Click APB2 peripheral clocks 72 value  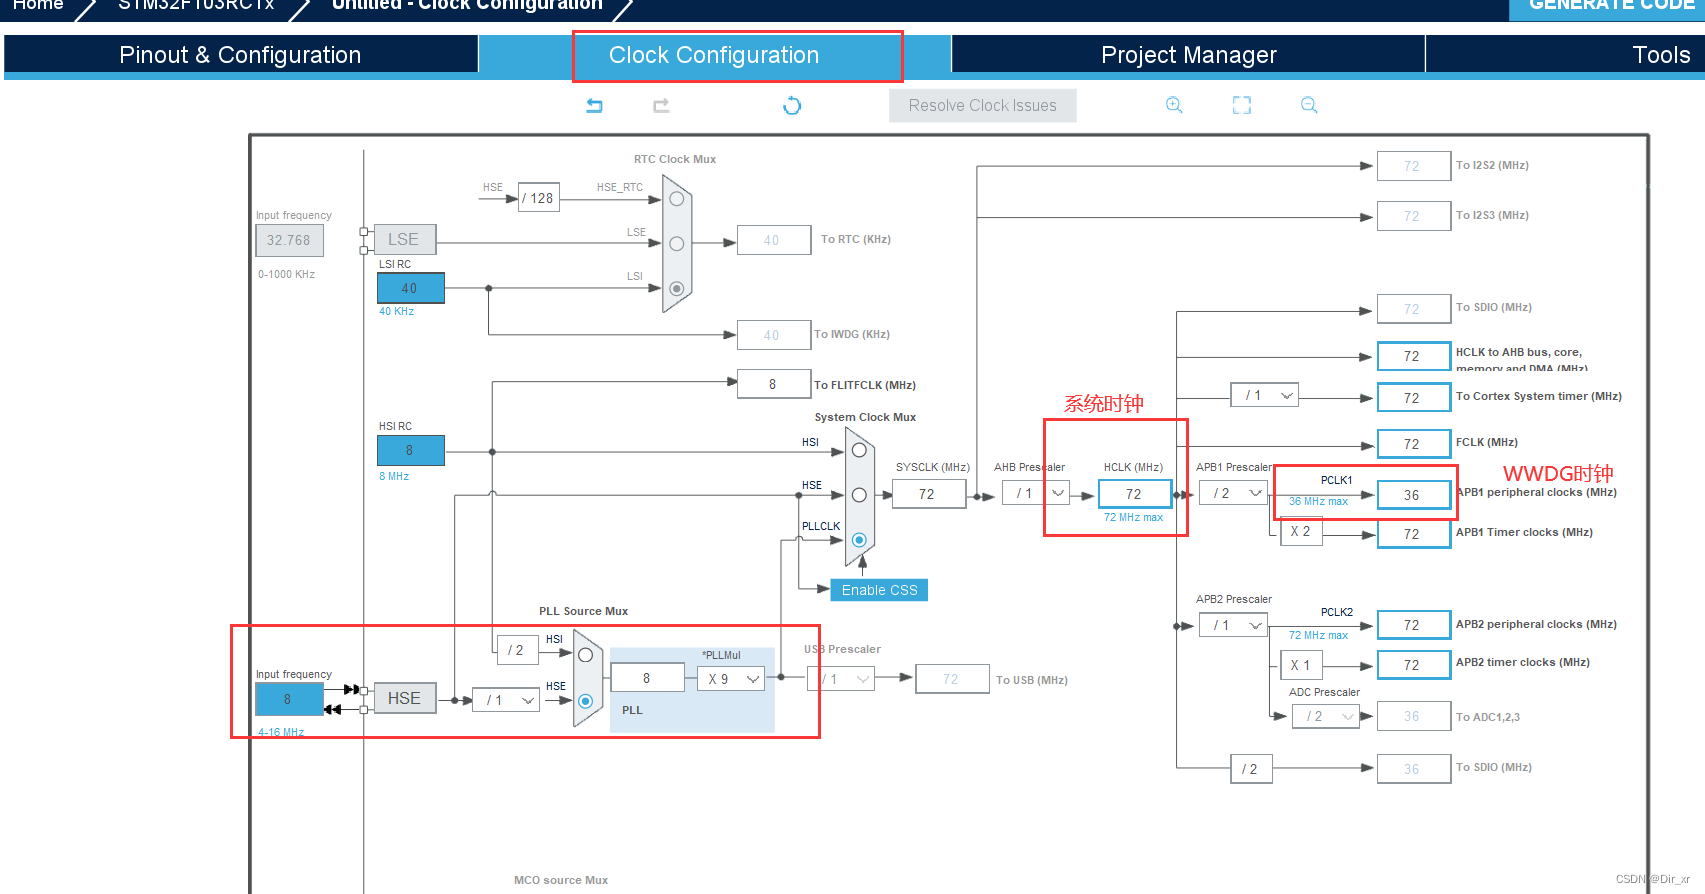pyautogui.click(x=1413, y=625)
